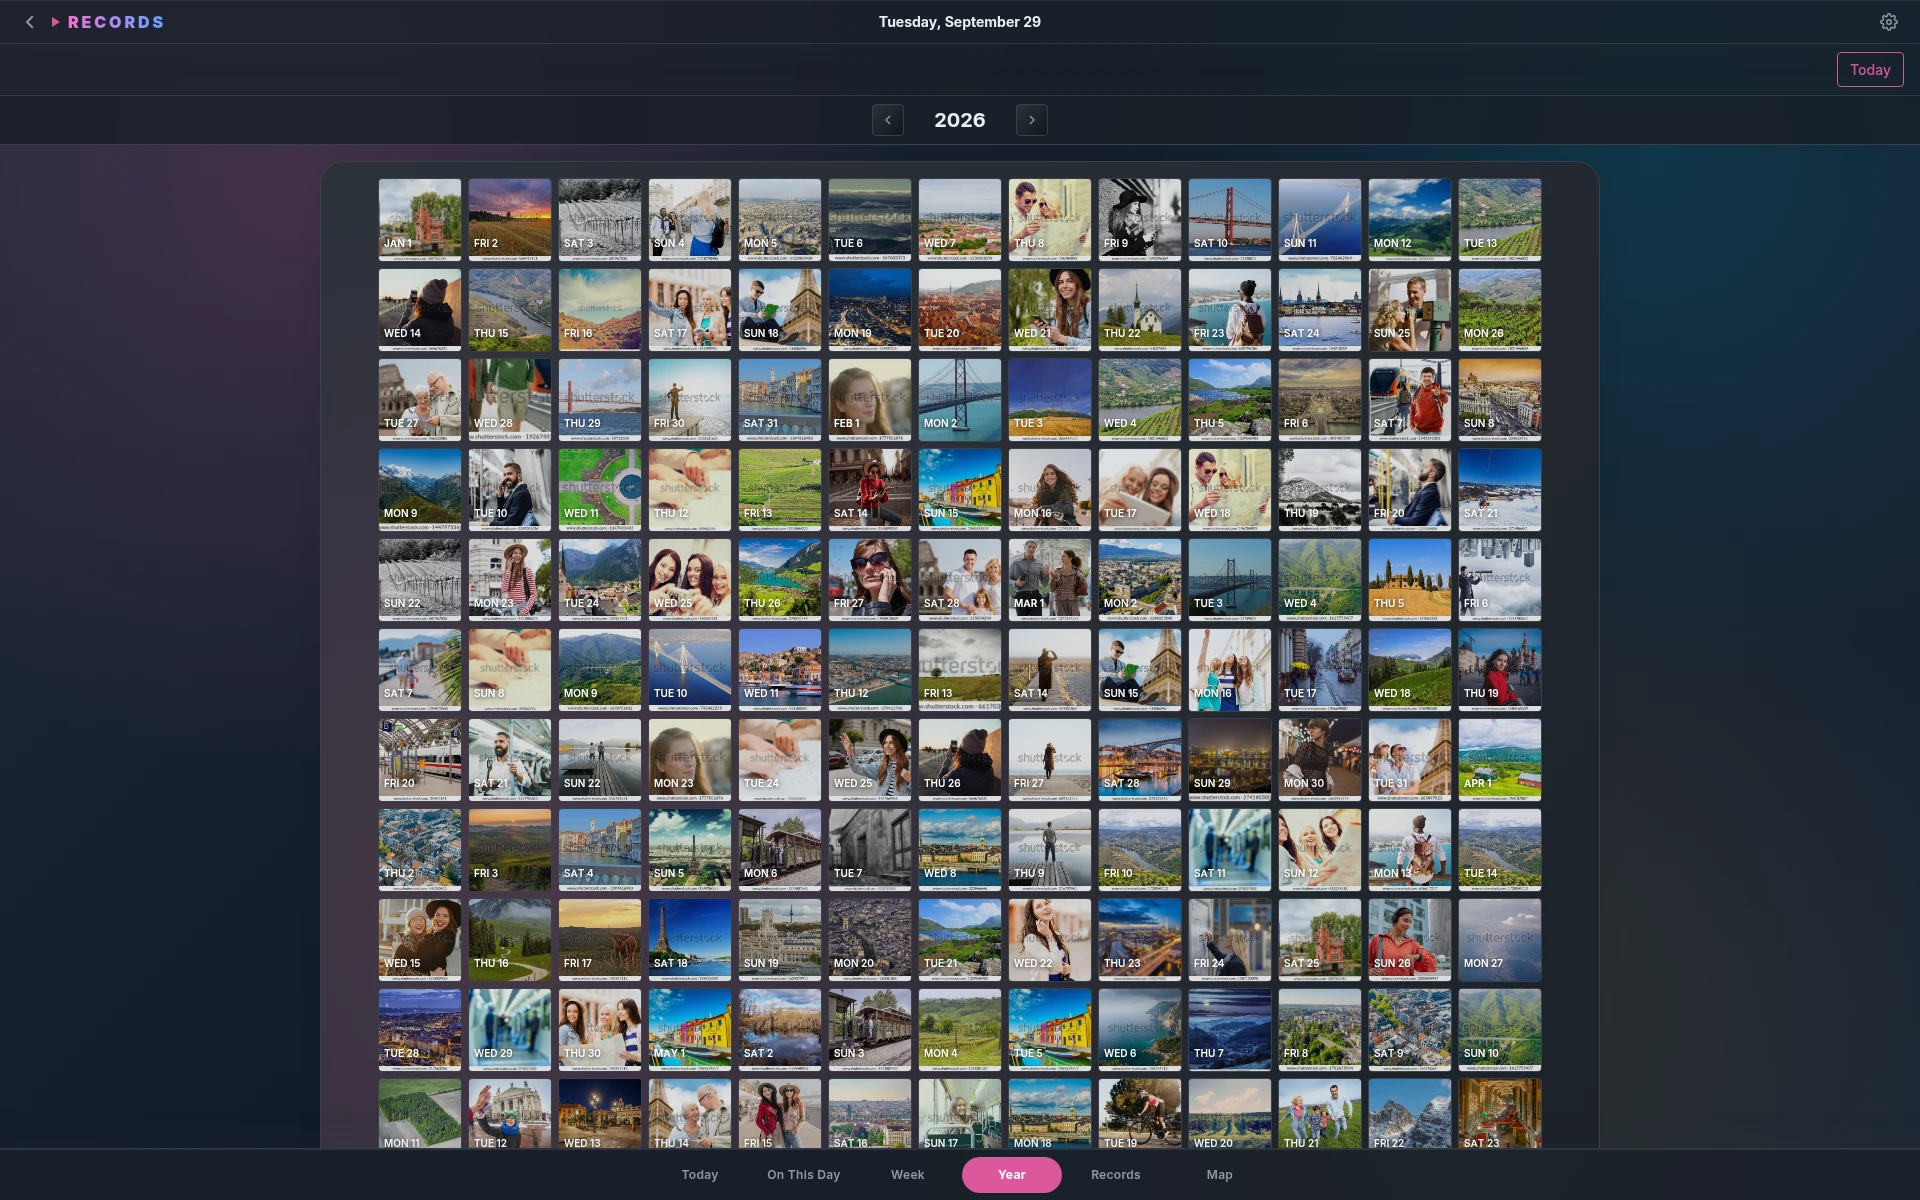The image size is (1920, 1200).
Task: Open the TUE 19 cyclist thumbnail
Action: point(1140,1113)
